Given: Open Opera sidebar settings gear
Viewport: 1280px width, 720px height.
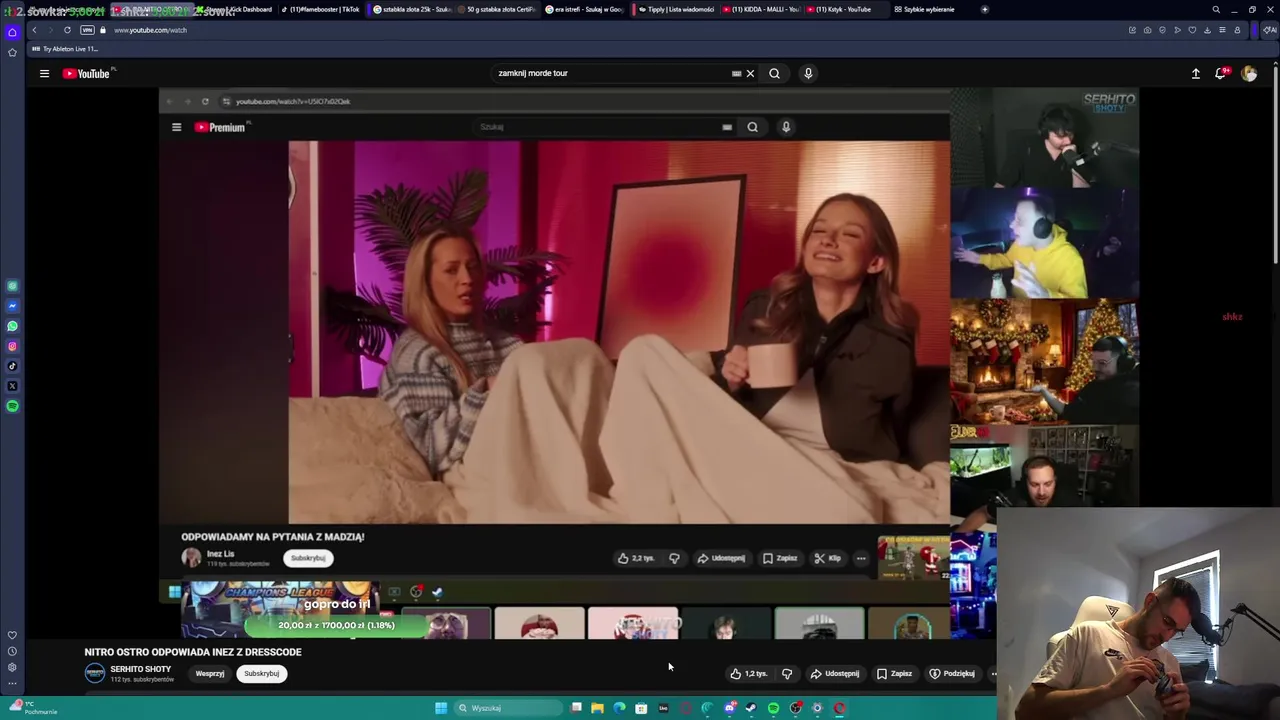Looking at the screenshot, I should pos(12,667).
